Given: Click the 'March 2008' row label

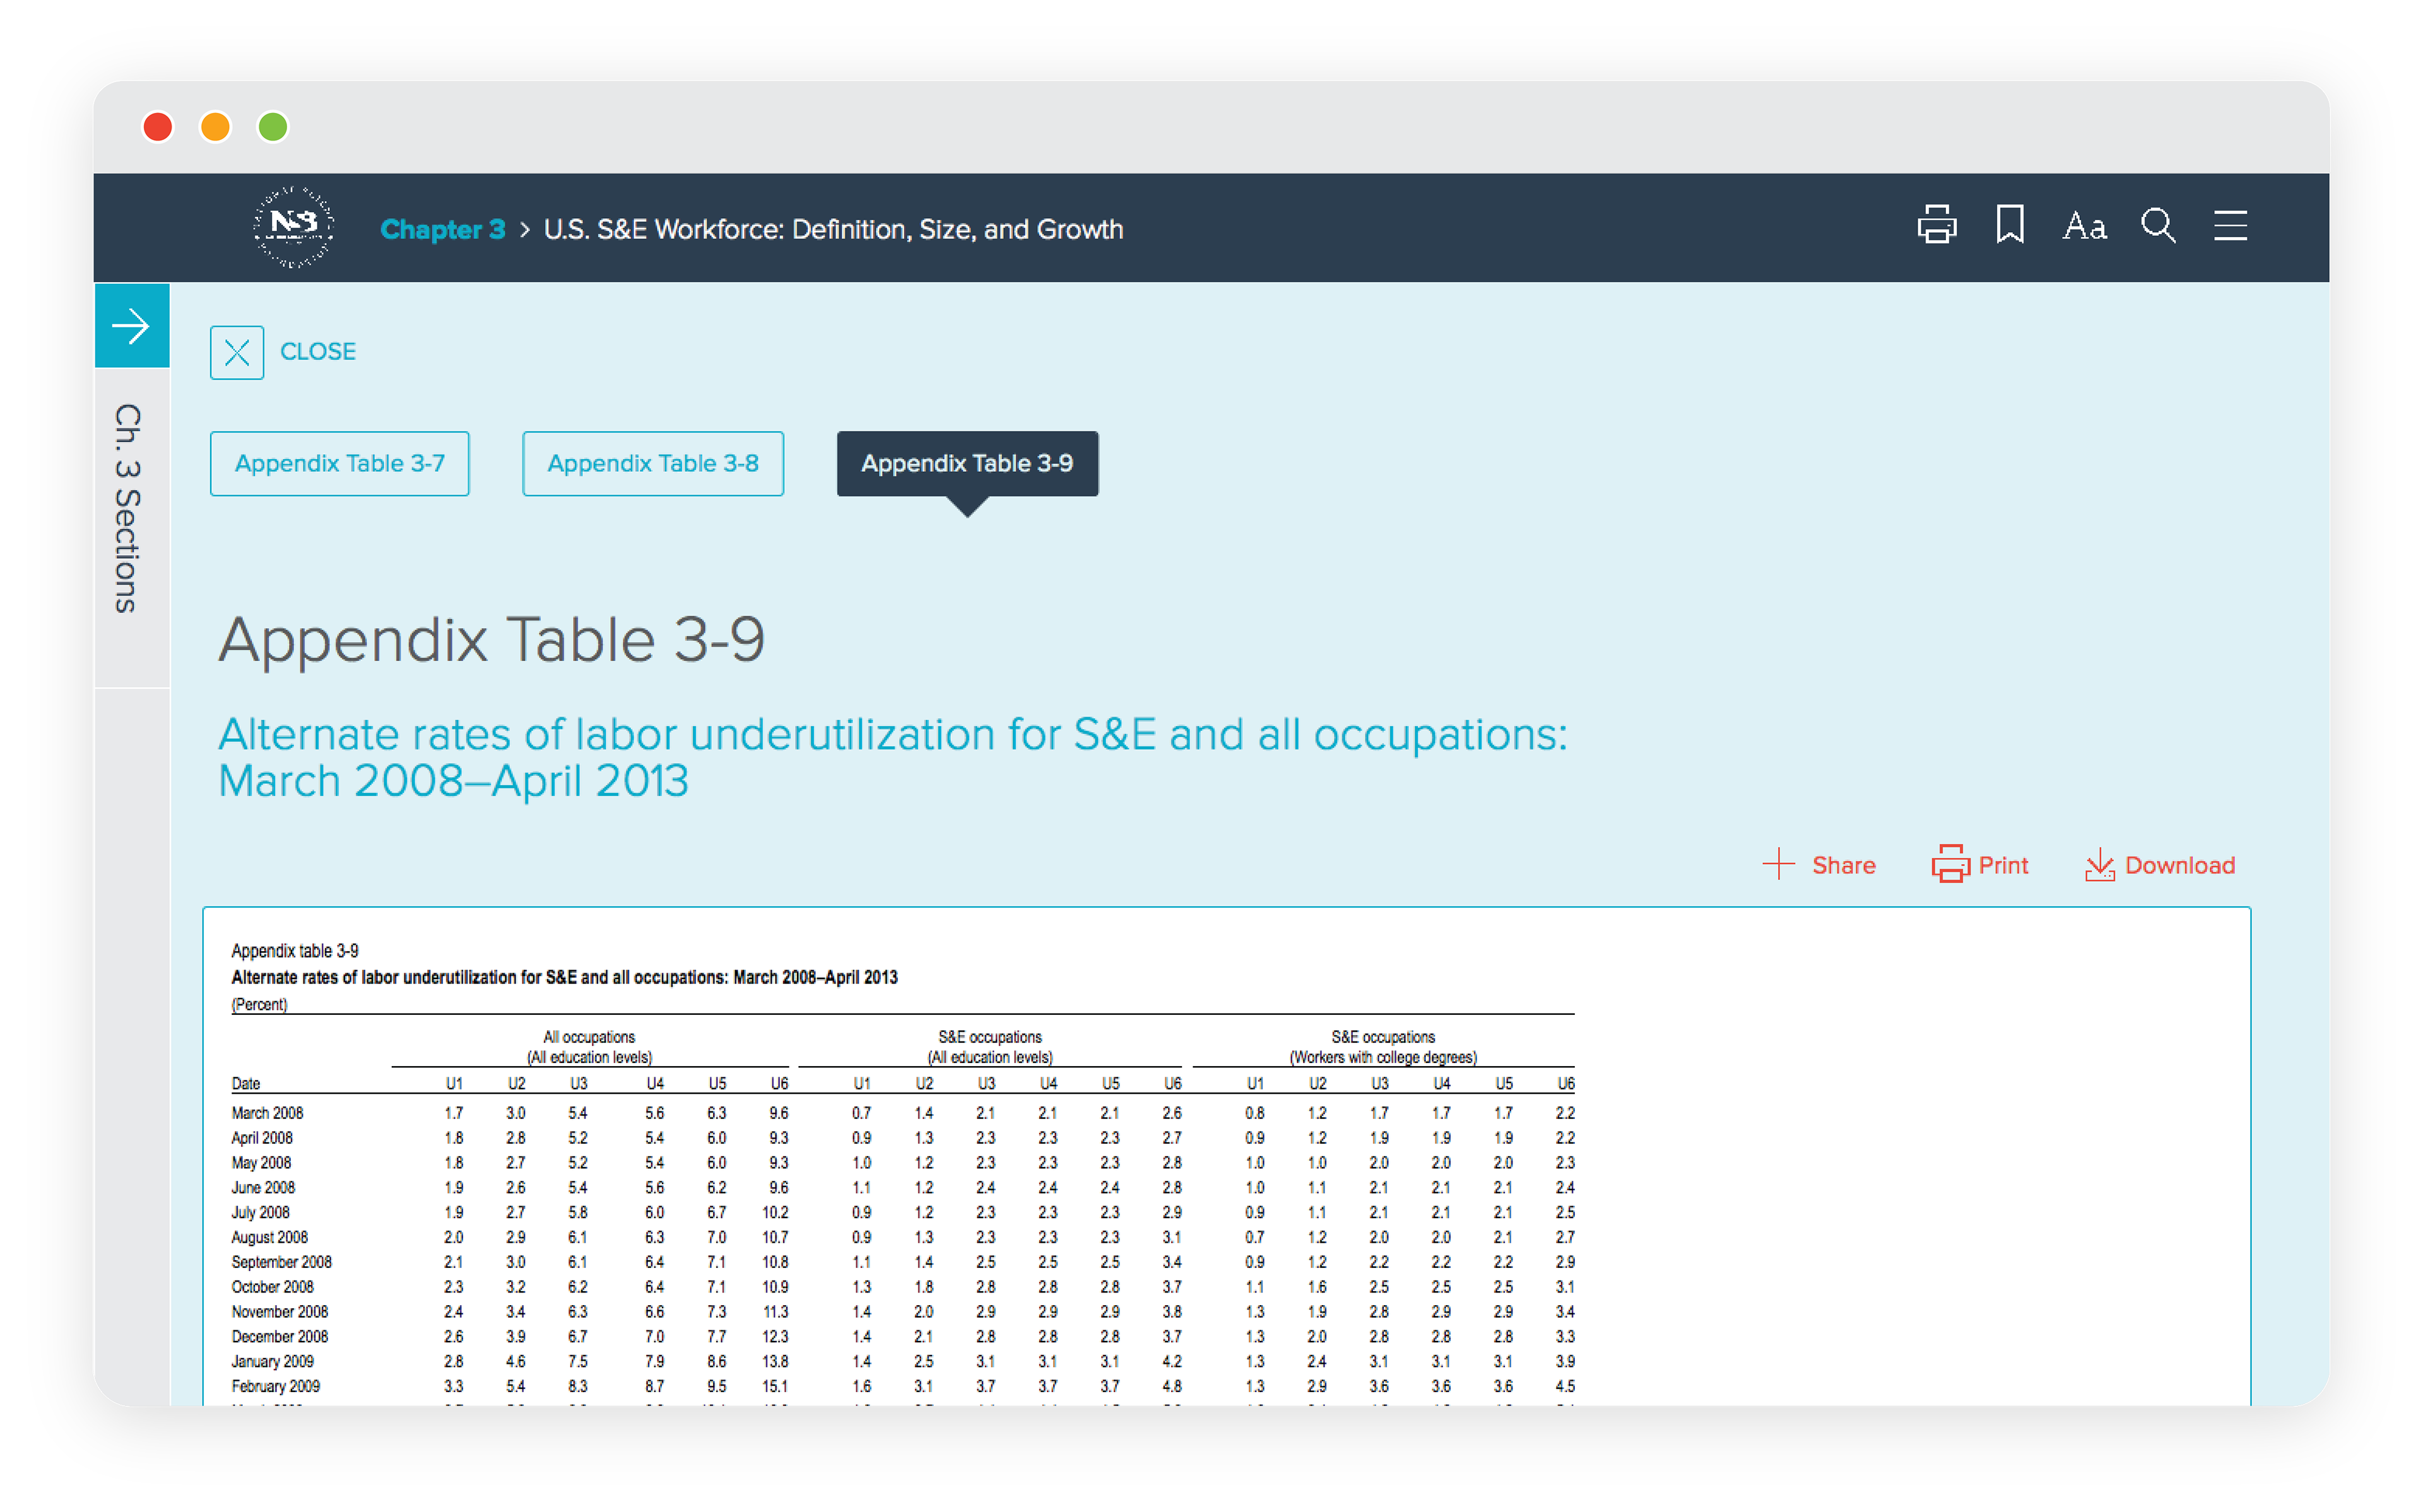Looking at the screenshot, I should pos(267,1113).
